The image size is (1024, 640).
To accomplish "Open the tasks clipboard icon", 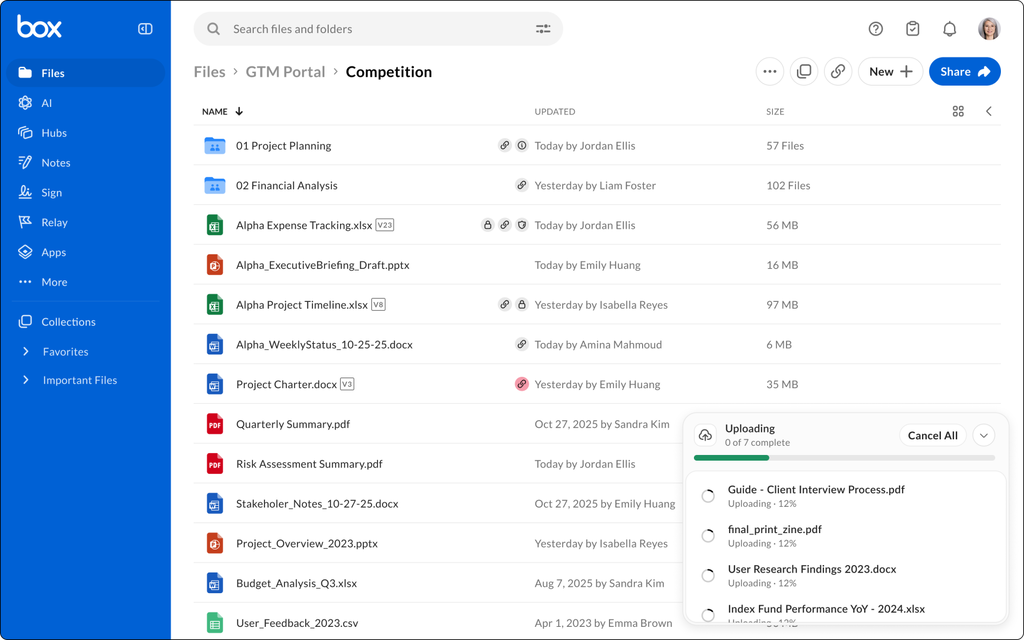I will point(912,29).
